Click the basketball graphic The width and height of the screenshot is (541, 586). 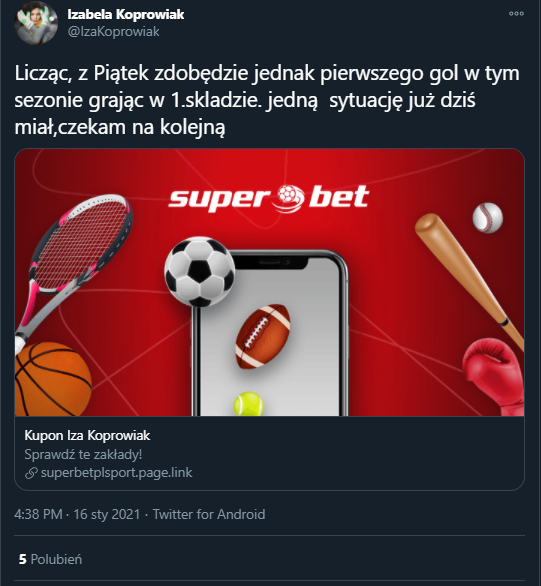[x=53, y=379]
